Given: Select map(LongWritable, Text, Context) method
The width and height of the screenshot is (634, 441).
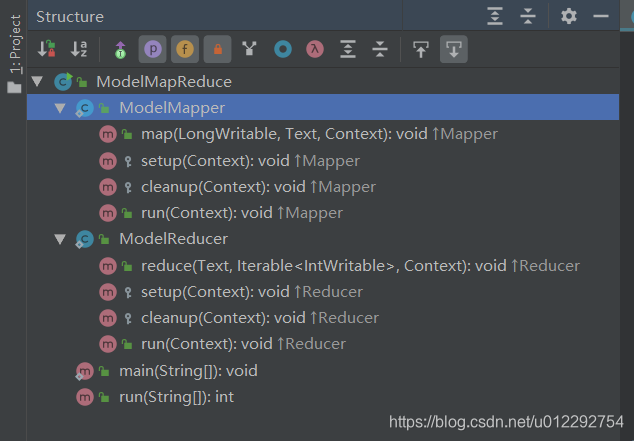Looking at the screenshot, I should [x=323, y=134].
